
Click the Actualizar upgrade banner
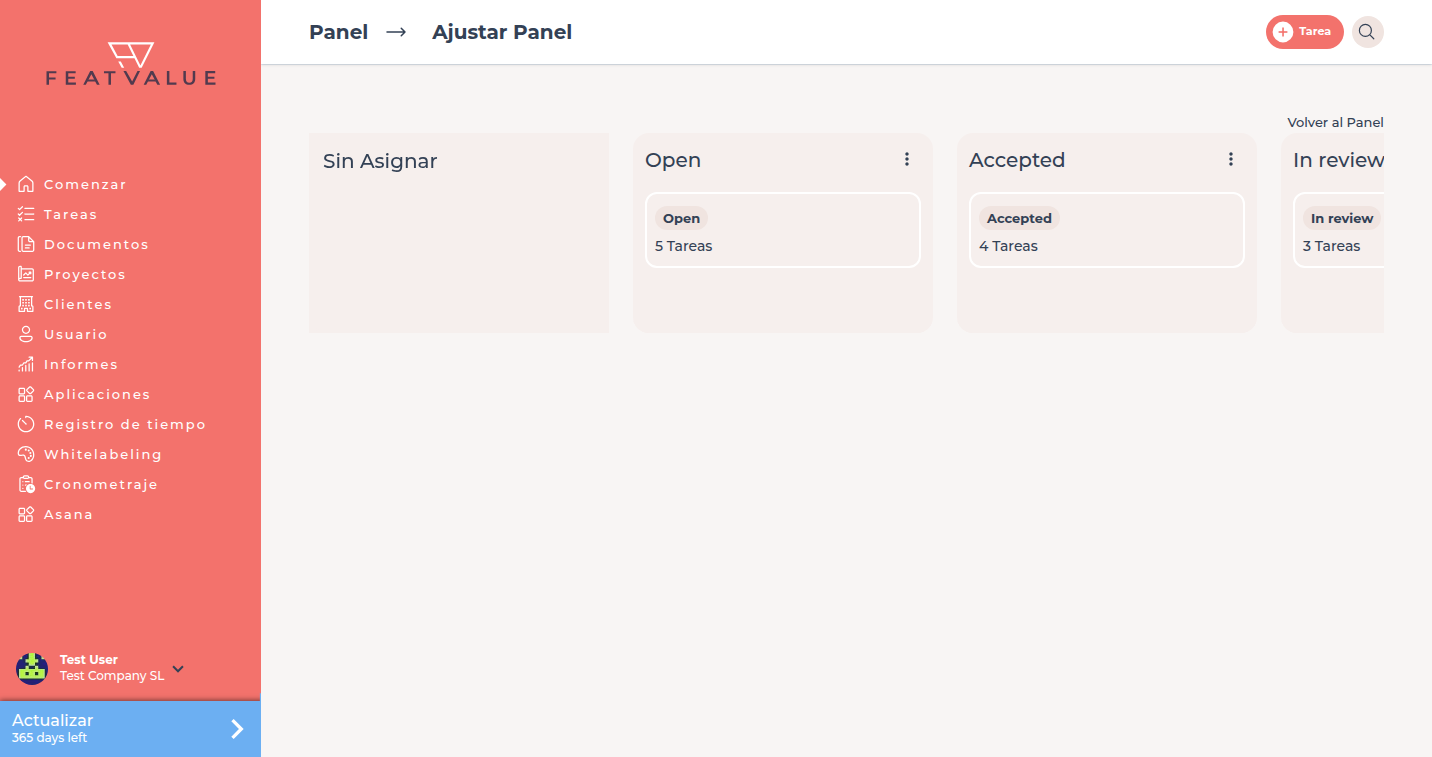(130, 729)
